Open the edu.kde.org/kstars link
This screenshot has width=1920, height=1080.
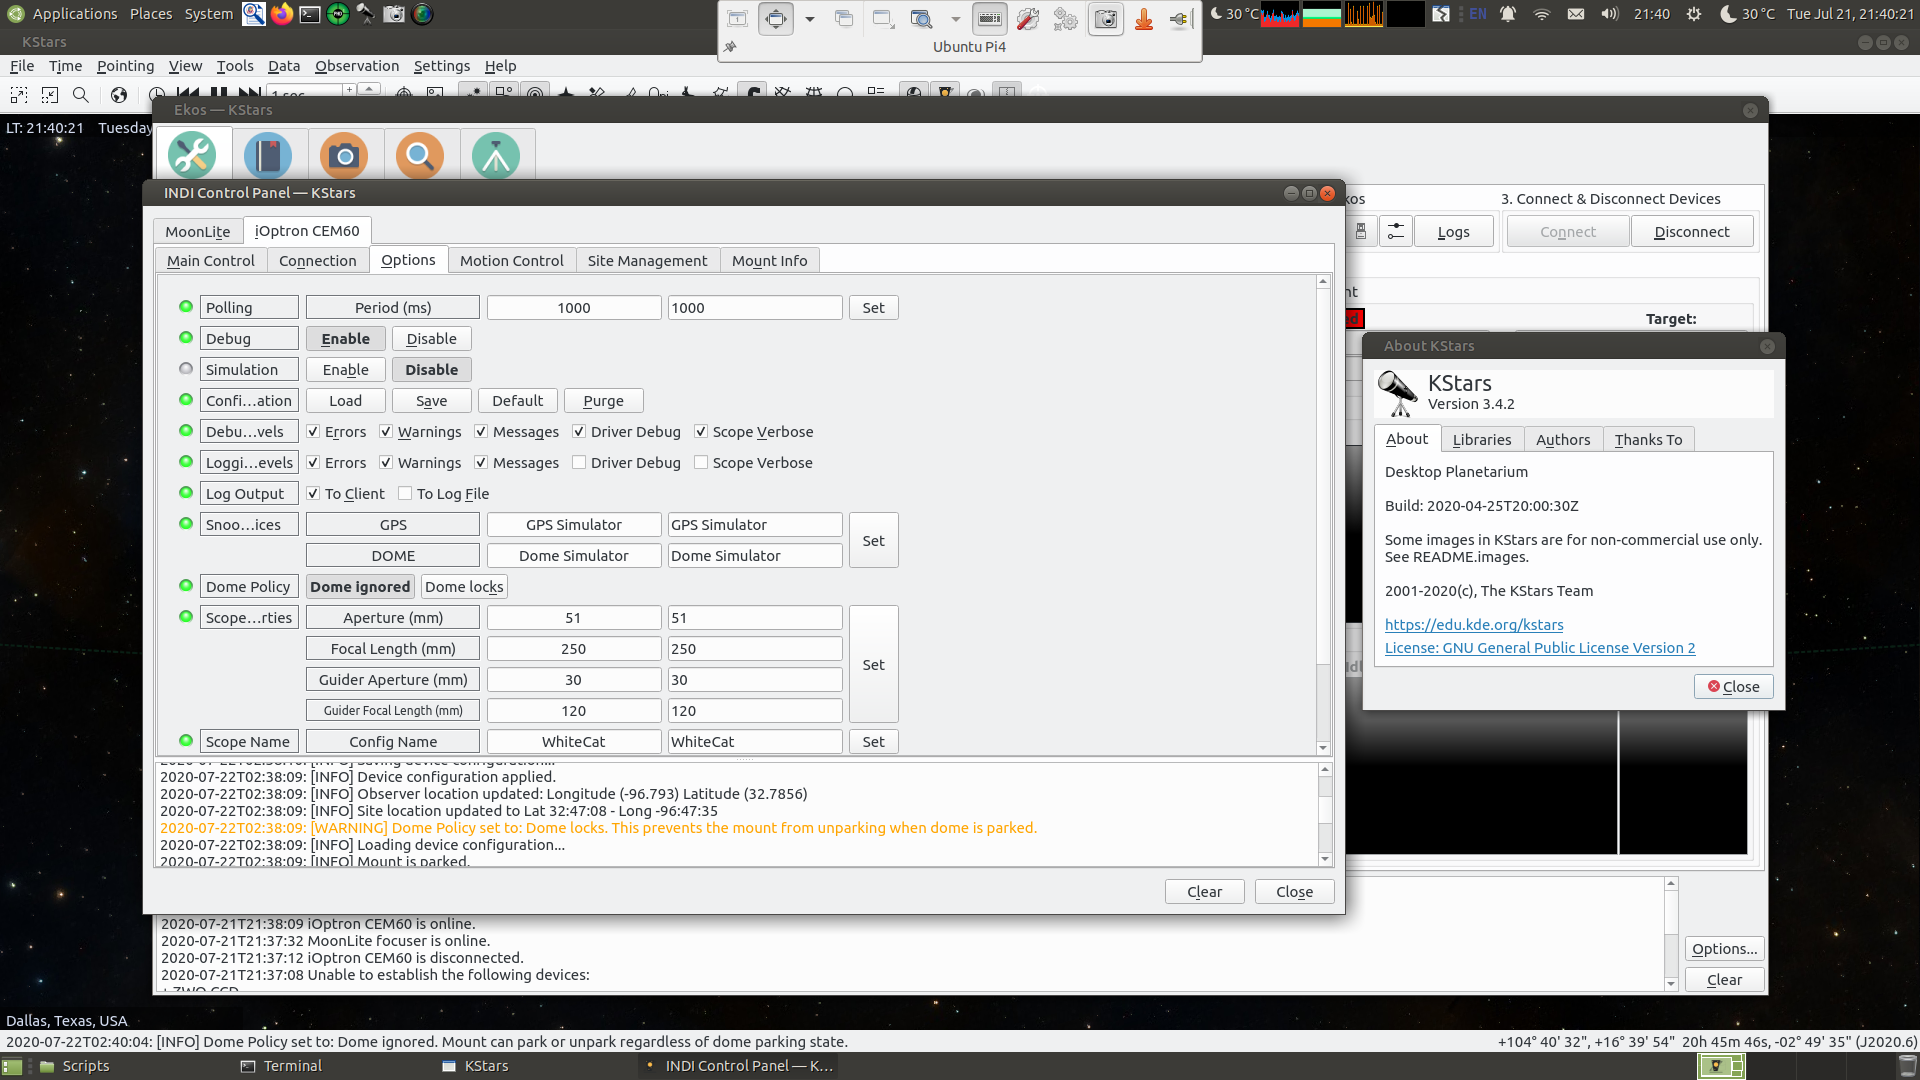point(1474,625)
